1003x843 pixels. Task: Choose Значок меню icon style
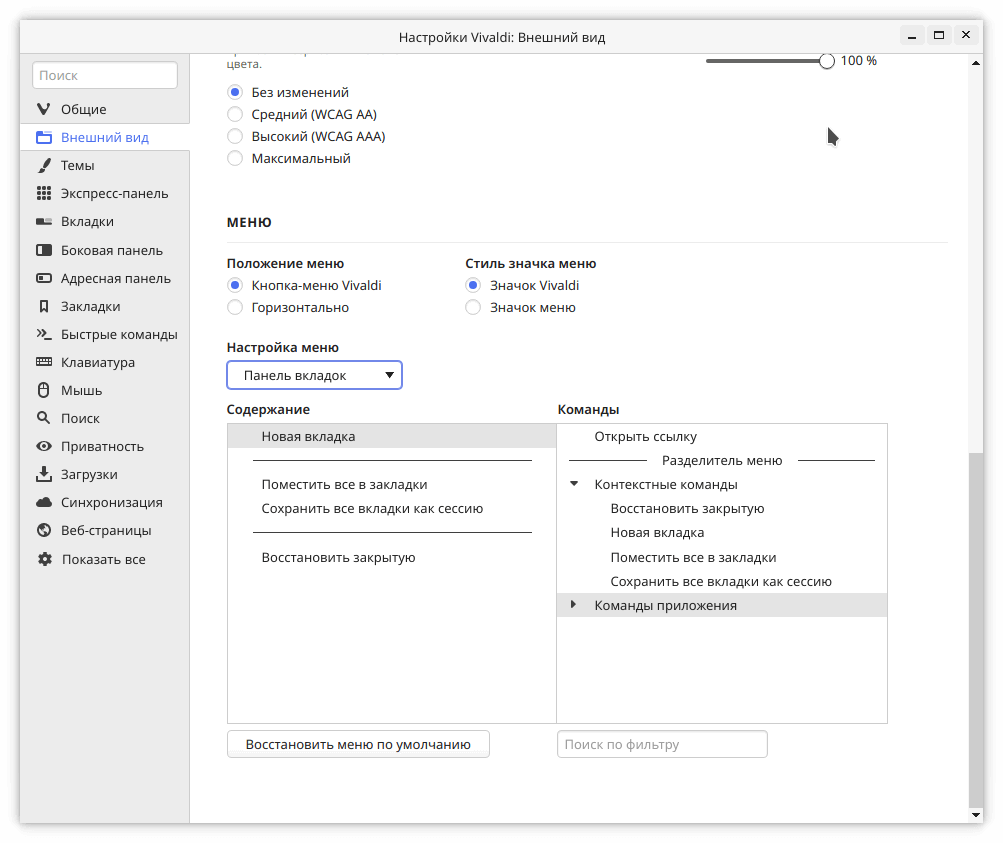(473, 308)
